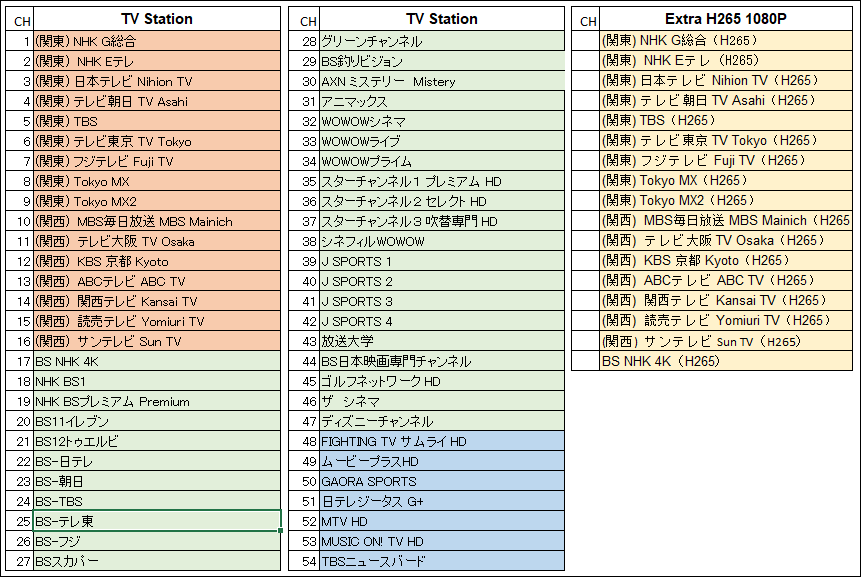The height and width of the screenshot is (577, 861).
Task: Click the J SPORTS 3 cell
Action: [x=441, y=301]
